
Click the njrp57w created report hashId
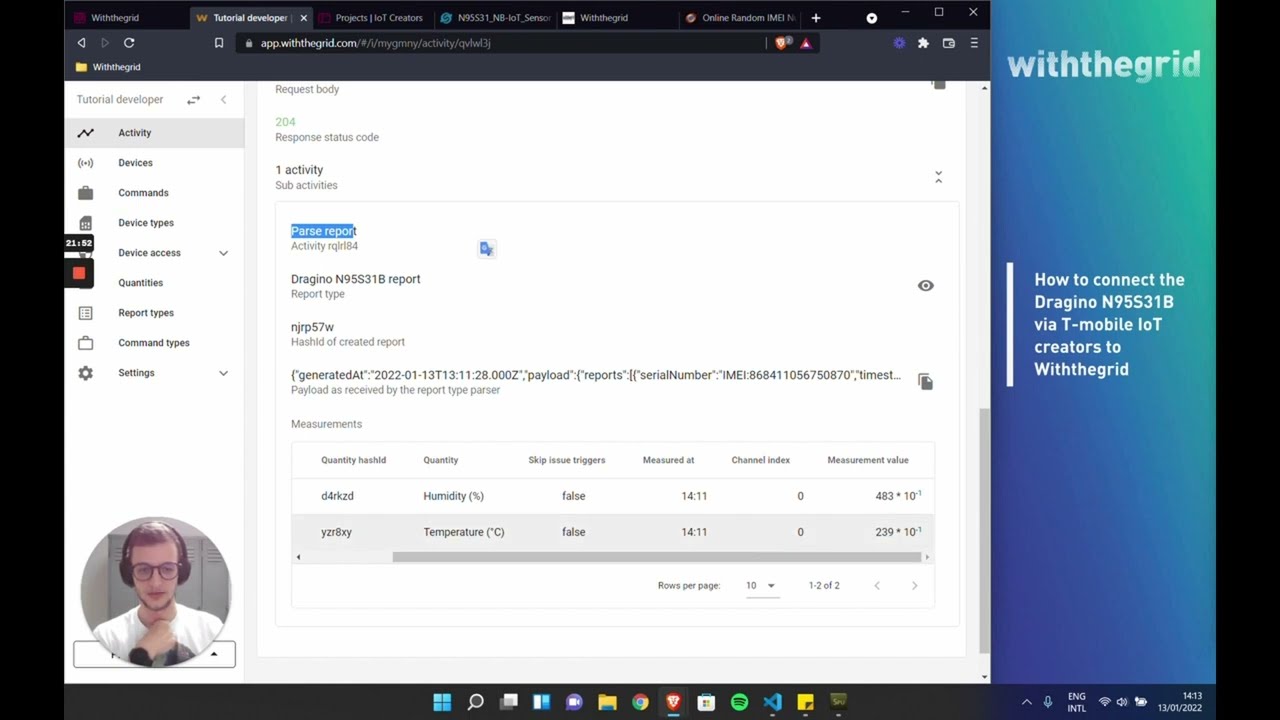312,327
